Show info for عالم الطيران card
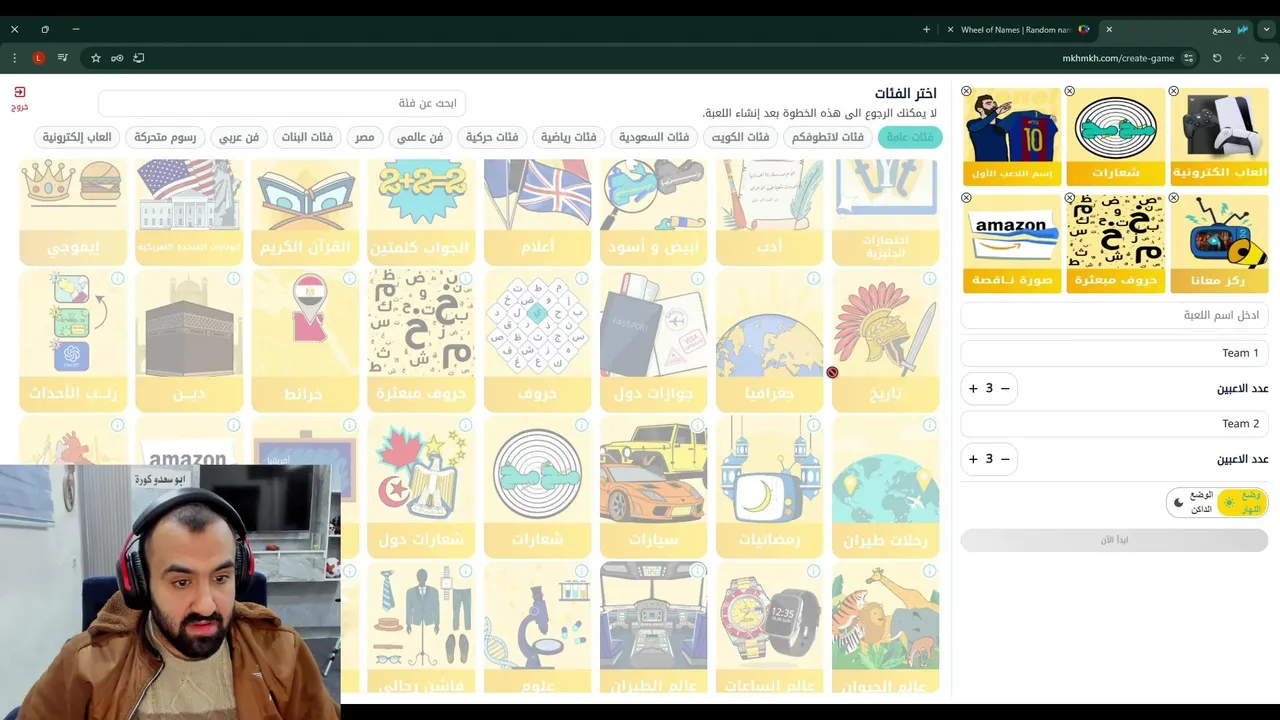The height and width of the screenshot is (720, 1280). tap(698, 571)
